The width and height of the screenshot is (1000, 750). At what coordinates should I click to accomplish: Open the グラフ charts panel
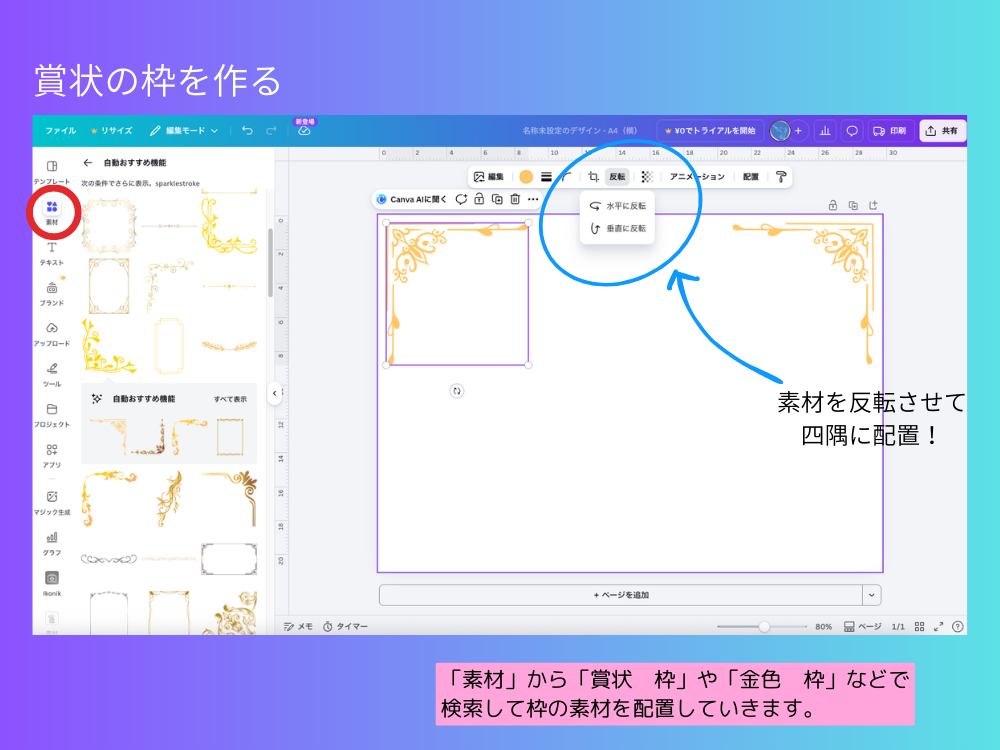[52, 543]
